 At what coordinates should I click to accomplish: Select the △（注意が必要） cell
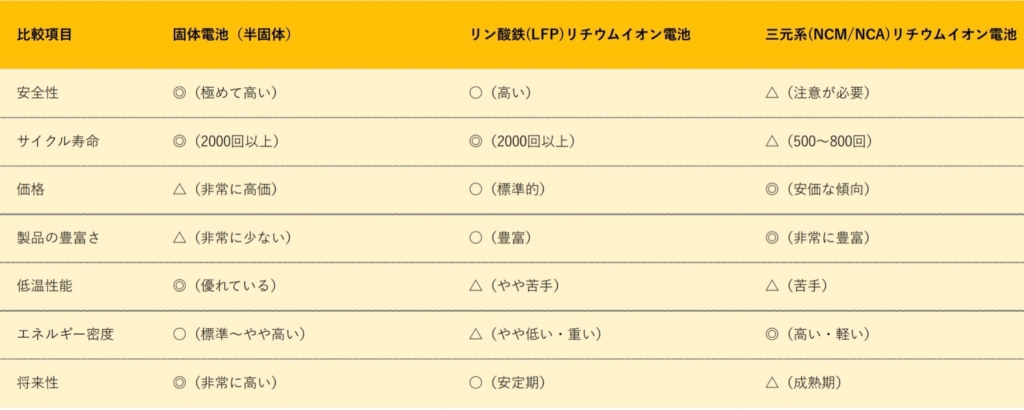pyautogui.click(x=818, y=93)
